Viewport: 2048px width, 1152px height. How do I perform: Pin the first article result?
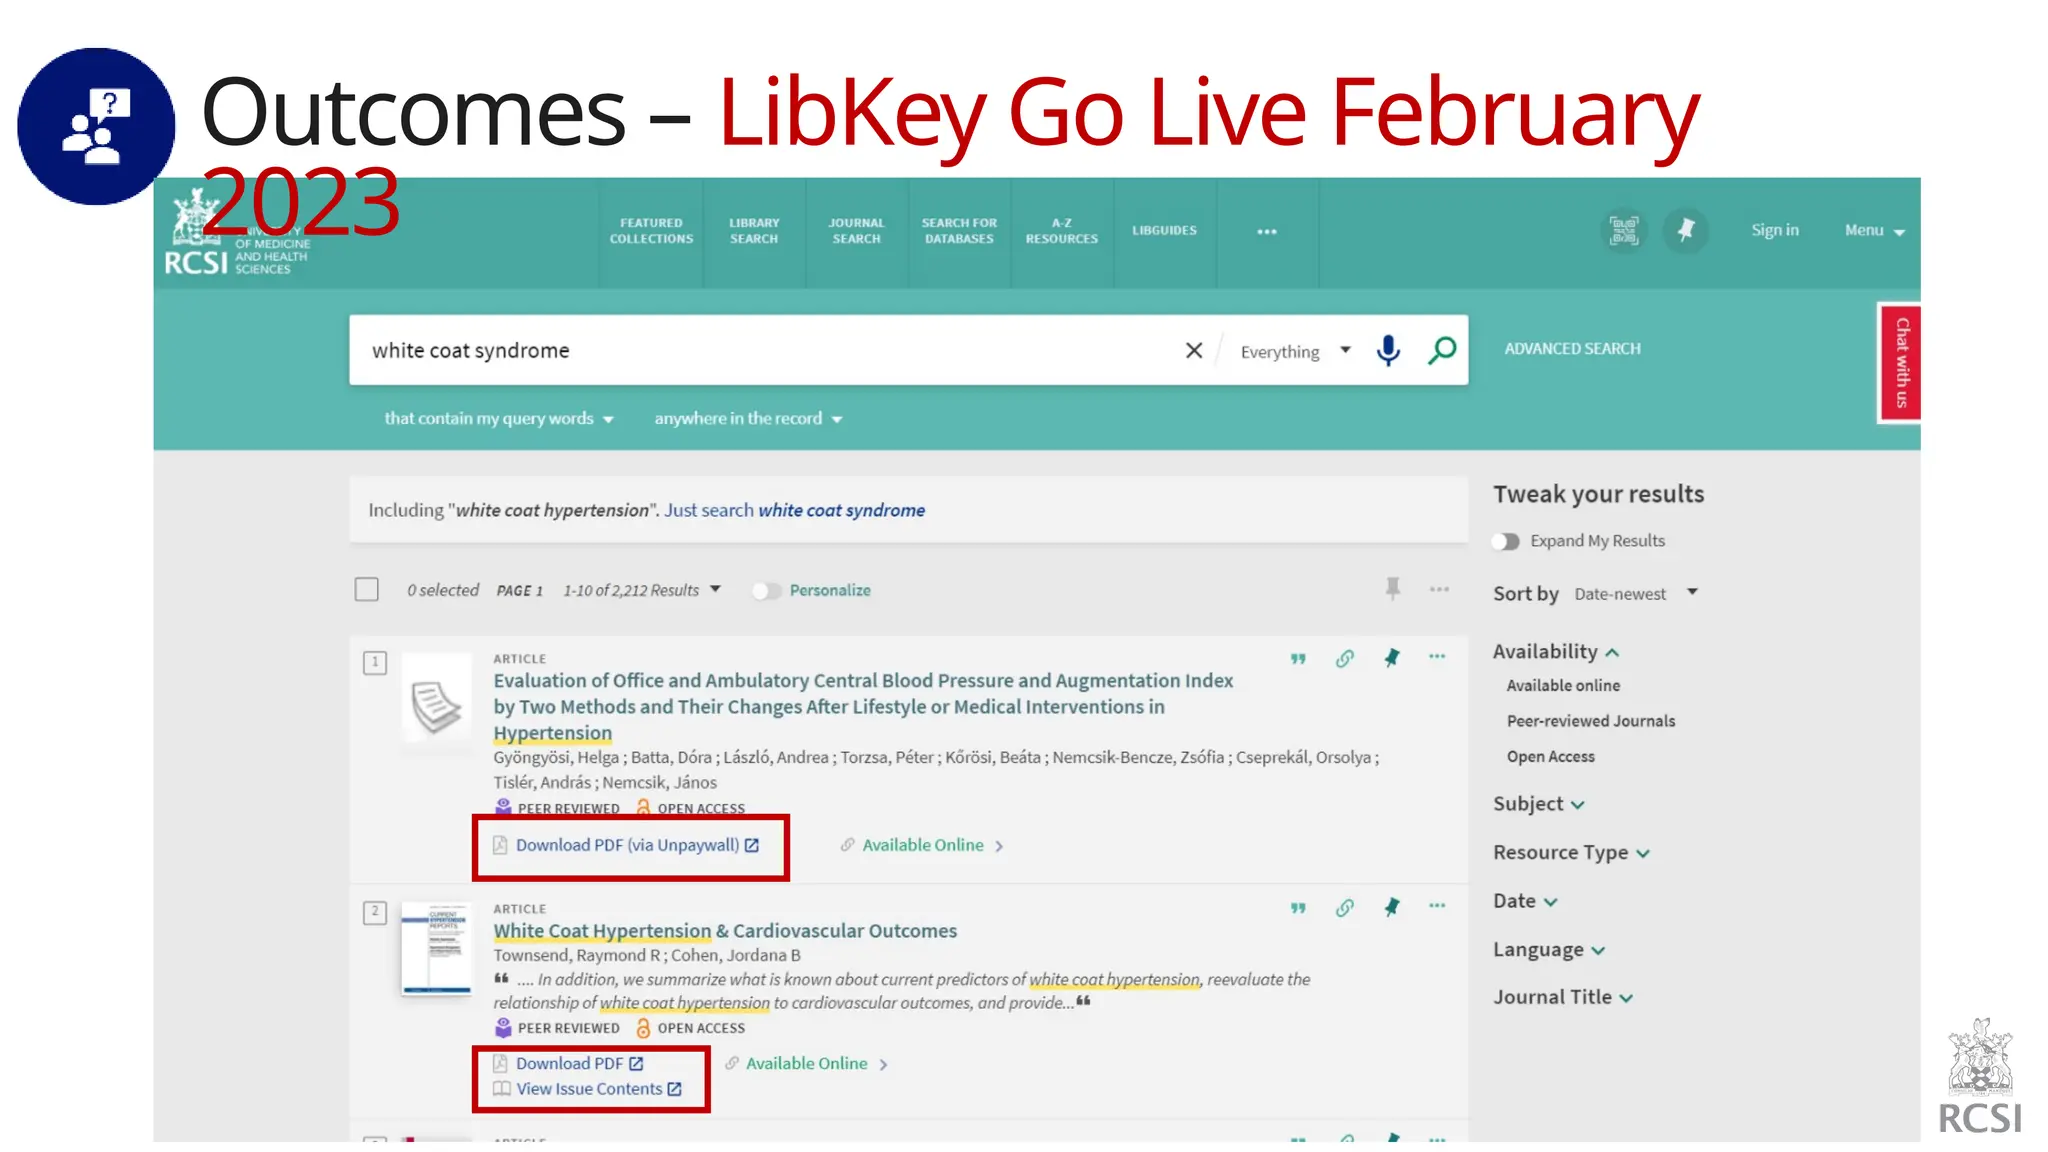coord(1391,658)
